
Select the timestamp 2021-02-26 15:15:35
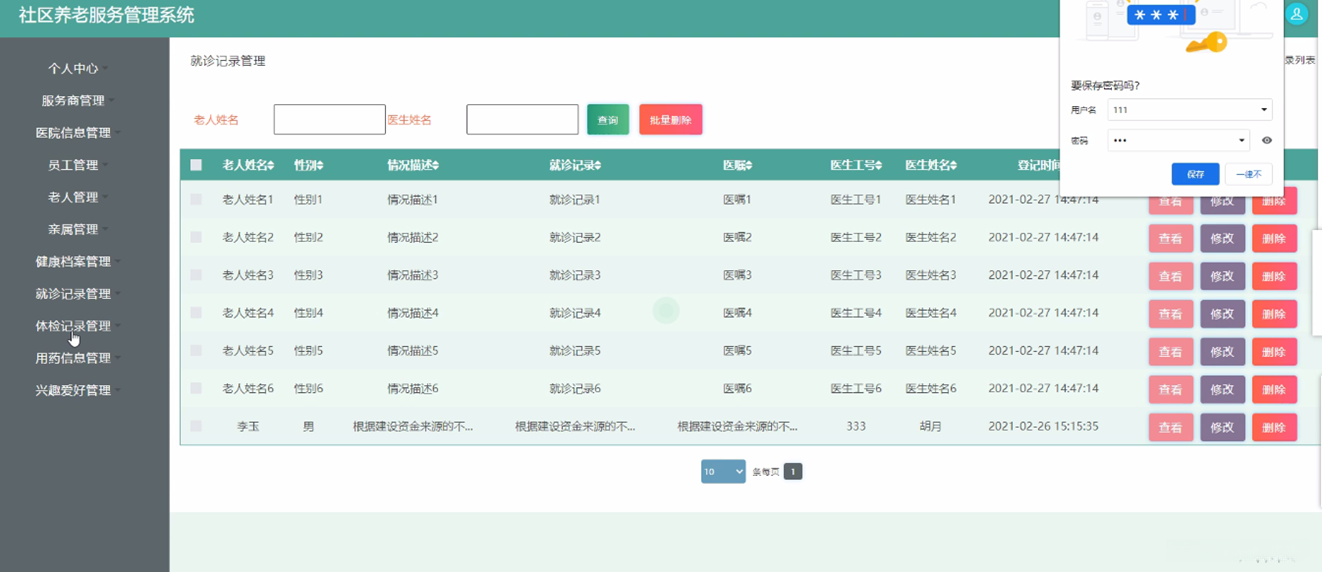tap(1043, 426)
